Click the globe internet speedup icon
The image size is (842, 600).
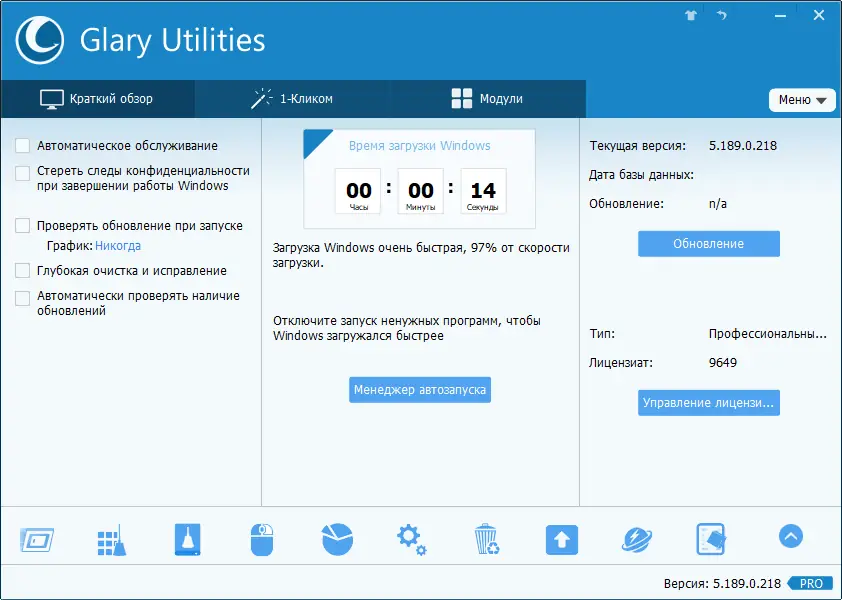coord(637,537)
